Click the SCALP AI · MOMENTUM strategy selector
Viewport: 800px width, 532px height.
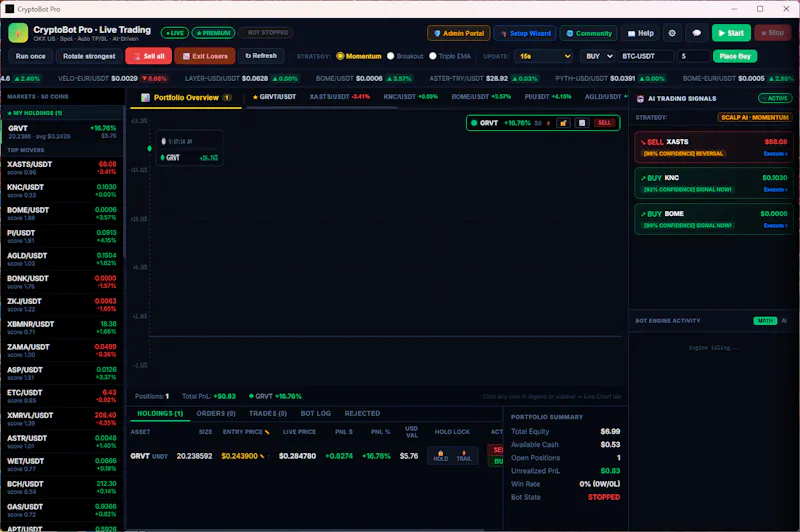click(x=755, y=117)
